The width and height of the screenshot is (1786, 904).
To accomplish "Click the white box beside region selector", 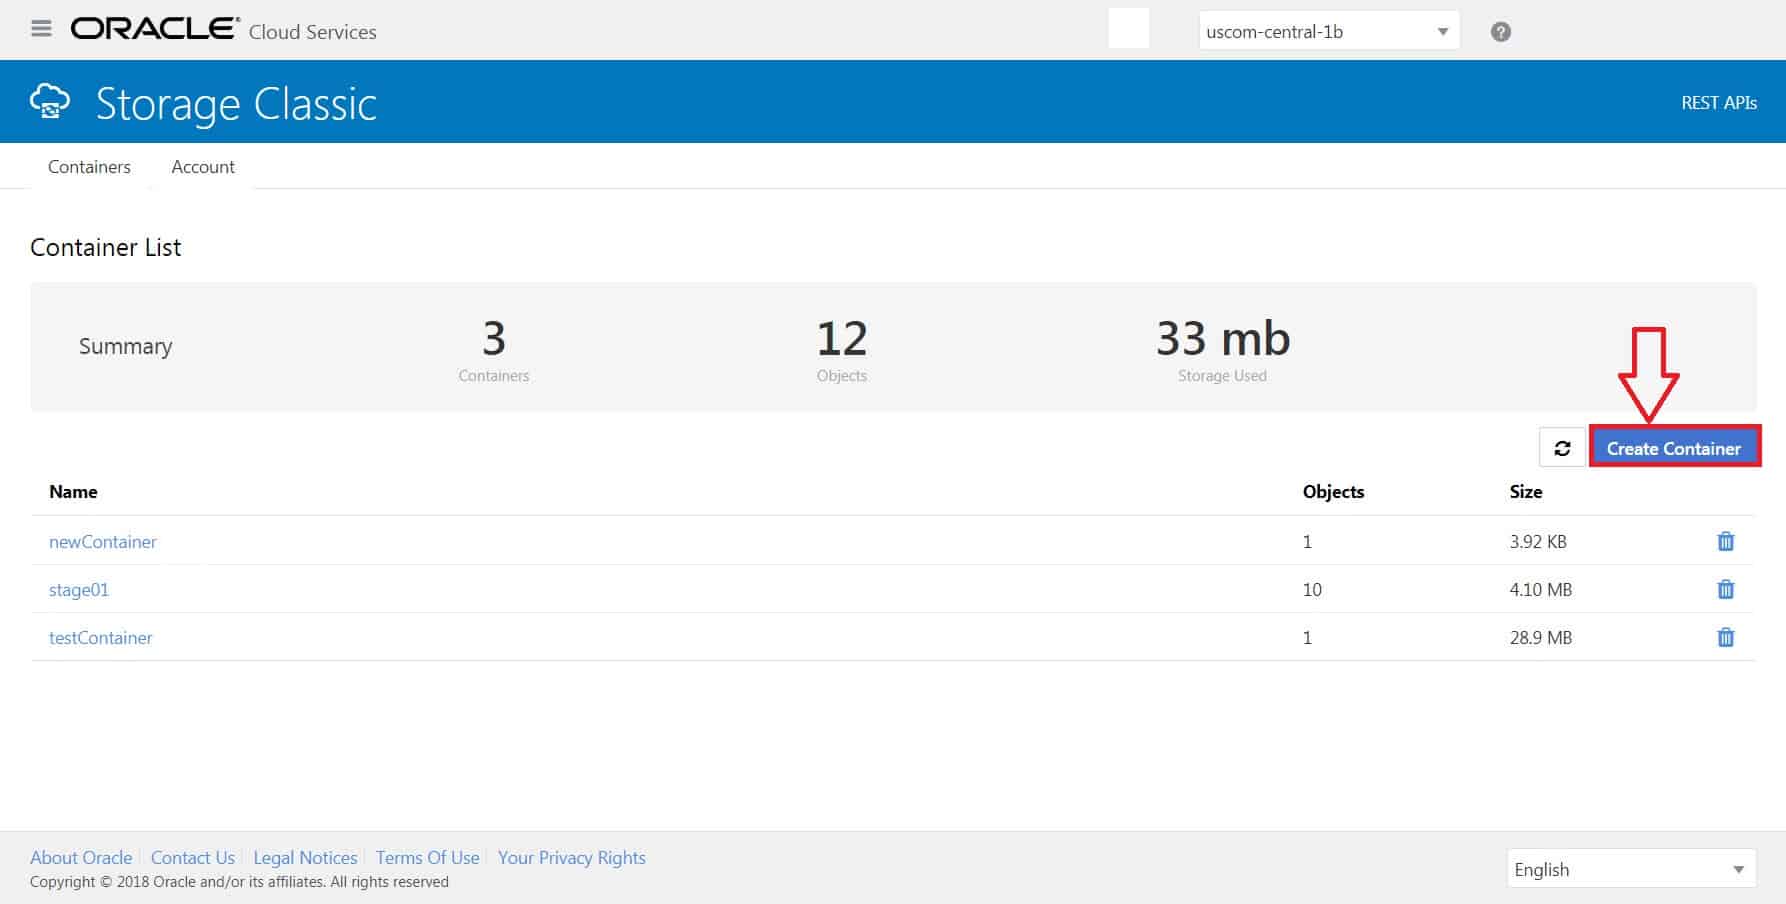I will click(x=1129, y=28).
